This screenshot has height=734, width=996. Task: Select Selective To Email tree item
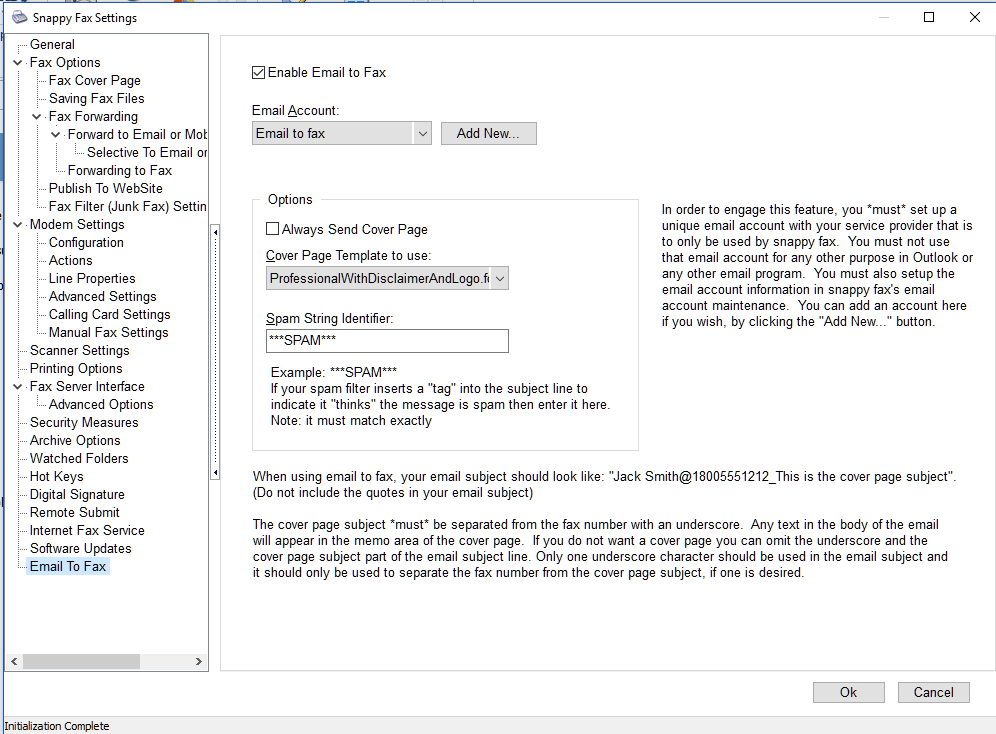pyautogui.click(x=147, y=152)
